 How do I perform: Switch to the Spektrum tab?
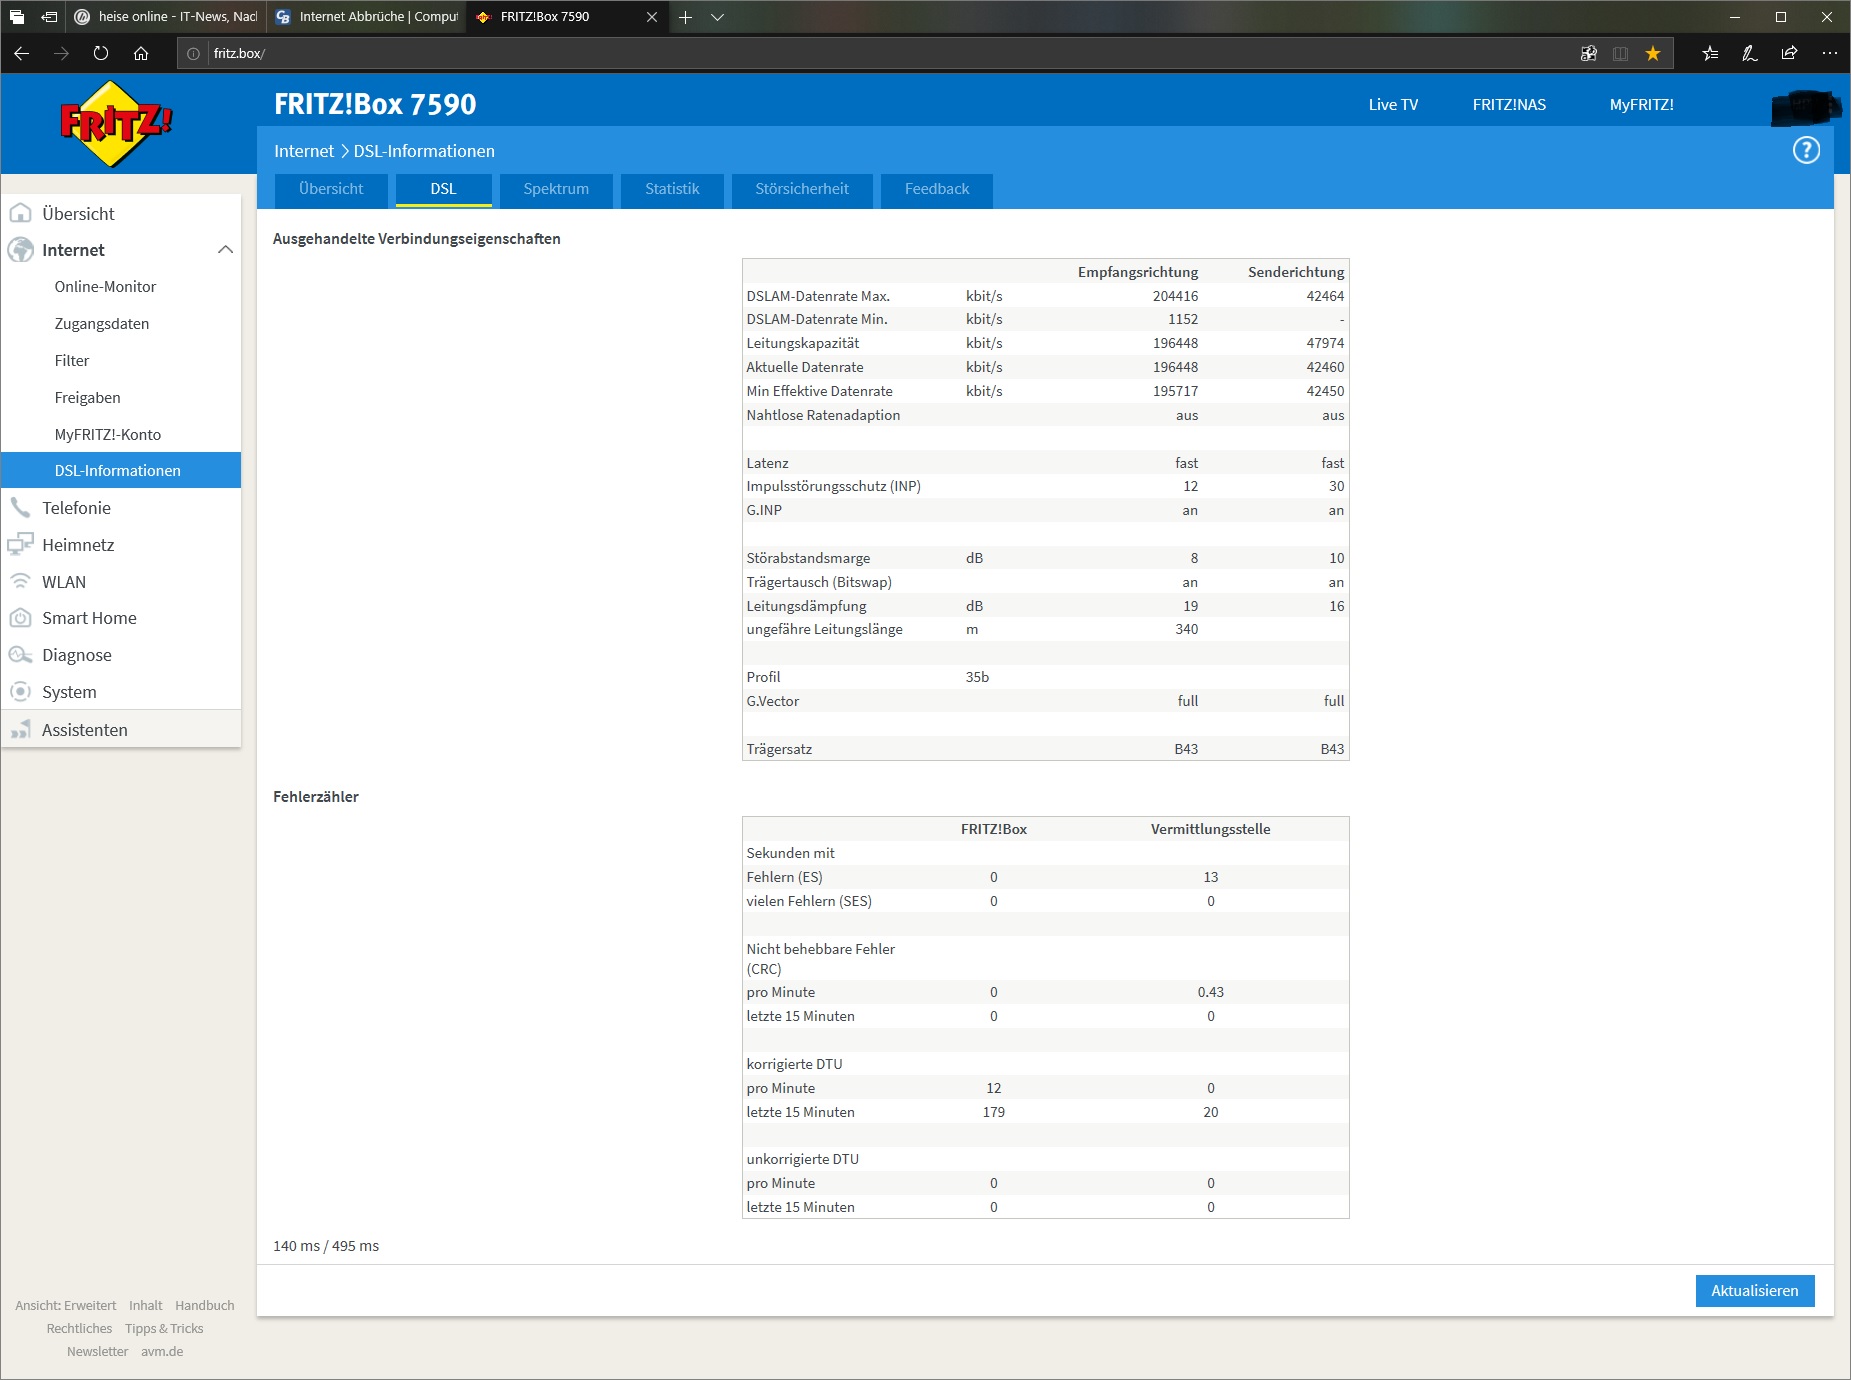(556, 189)
